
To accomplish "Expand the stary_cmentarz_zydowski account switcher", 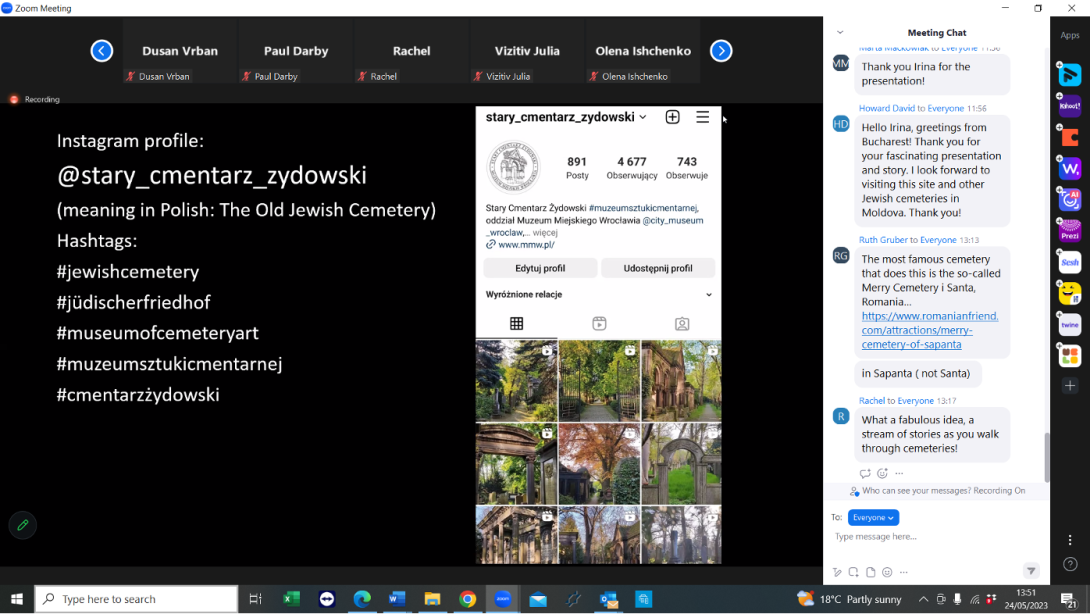I will pos(643,117).
